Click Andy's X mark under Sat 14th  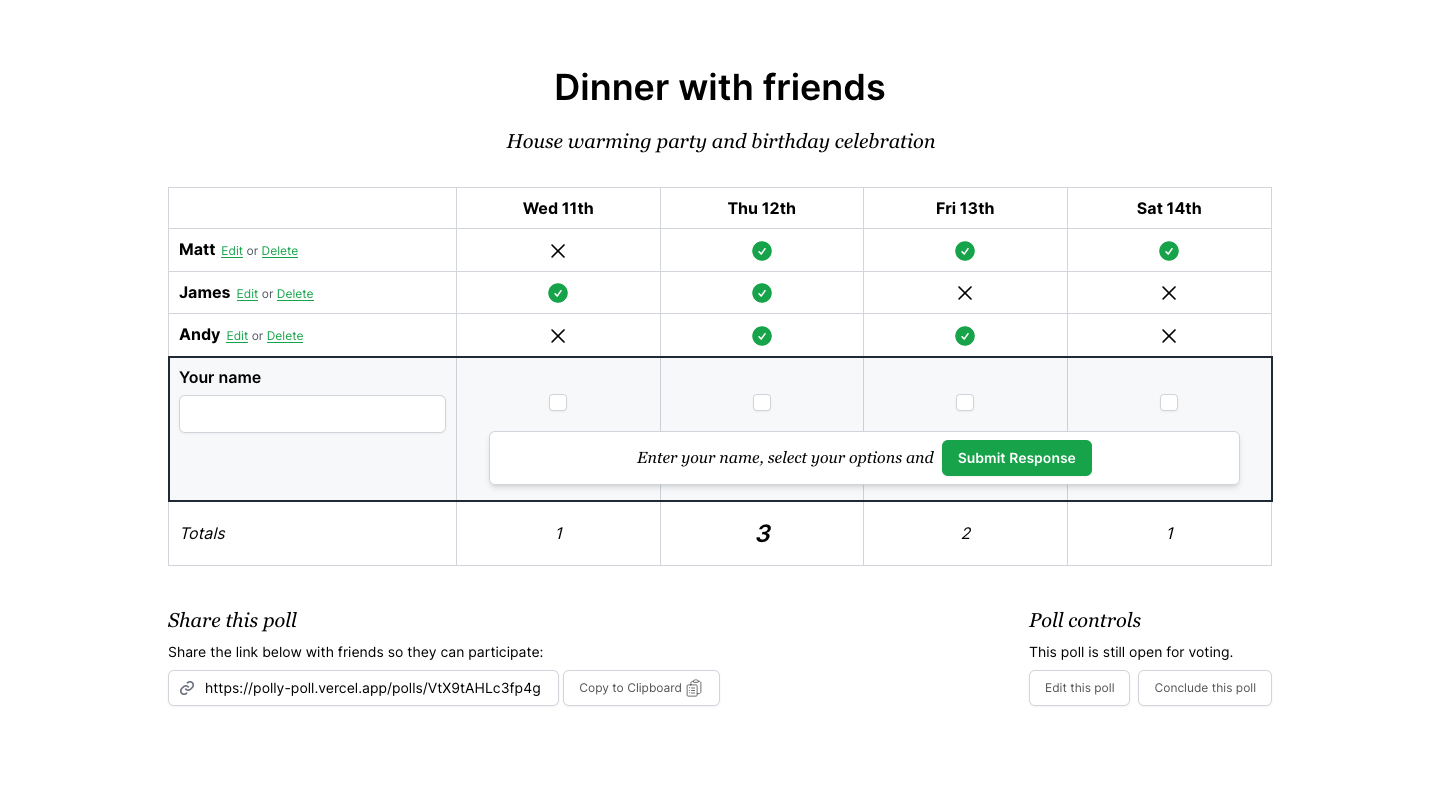(1169, 336)
